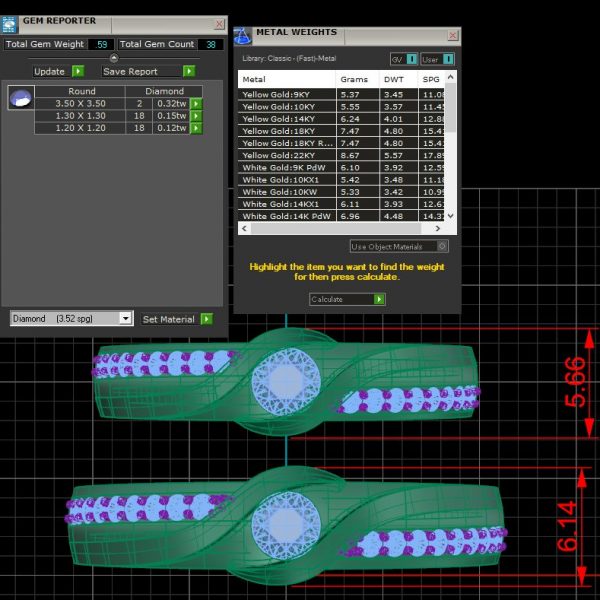Viewport: 600px width, 600px height.
Task: Select the White Gold:14K PdW row
Action: pos(341,216)
